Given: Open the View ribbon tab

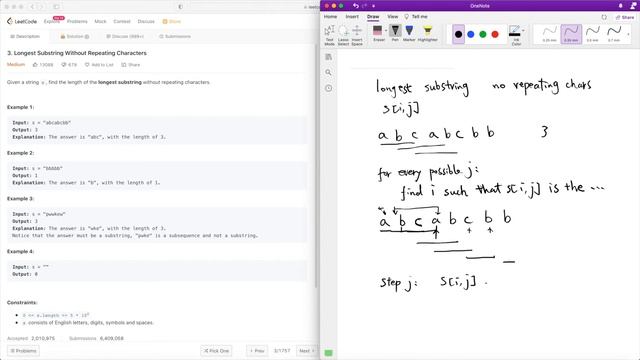Looking at the screenshot, I should coord(393,17).
